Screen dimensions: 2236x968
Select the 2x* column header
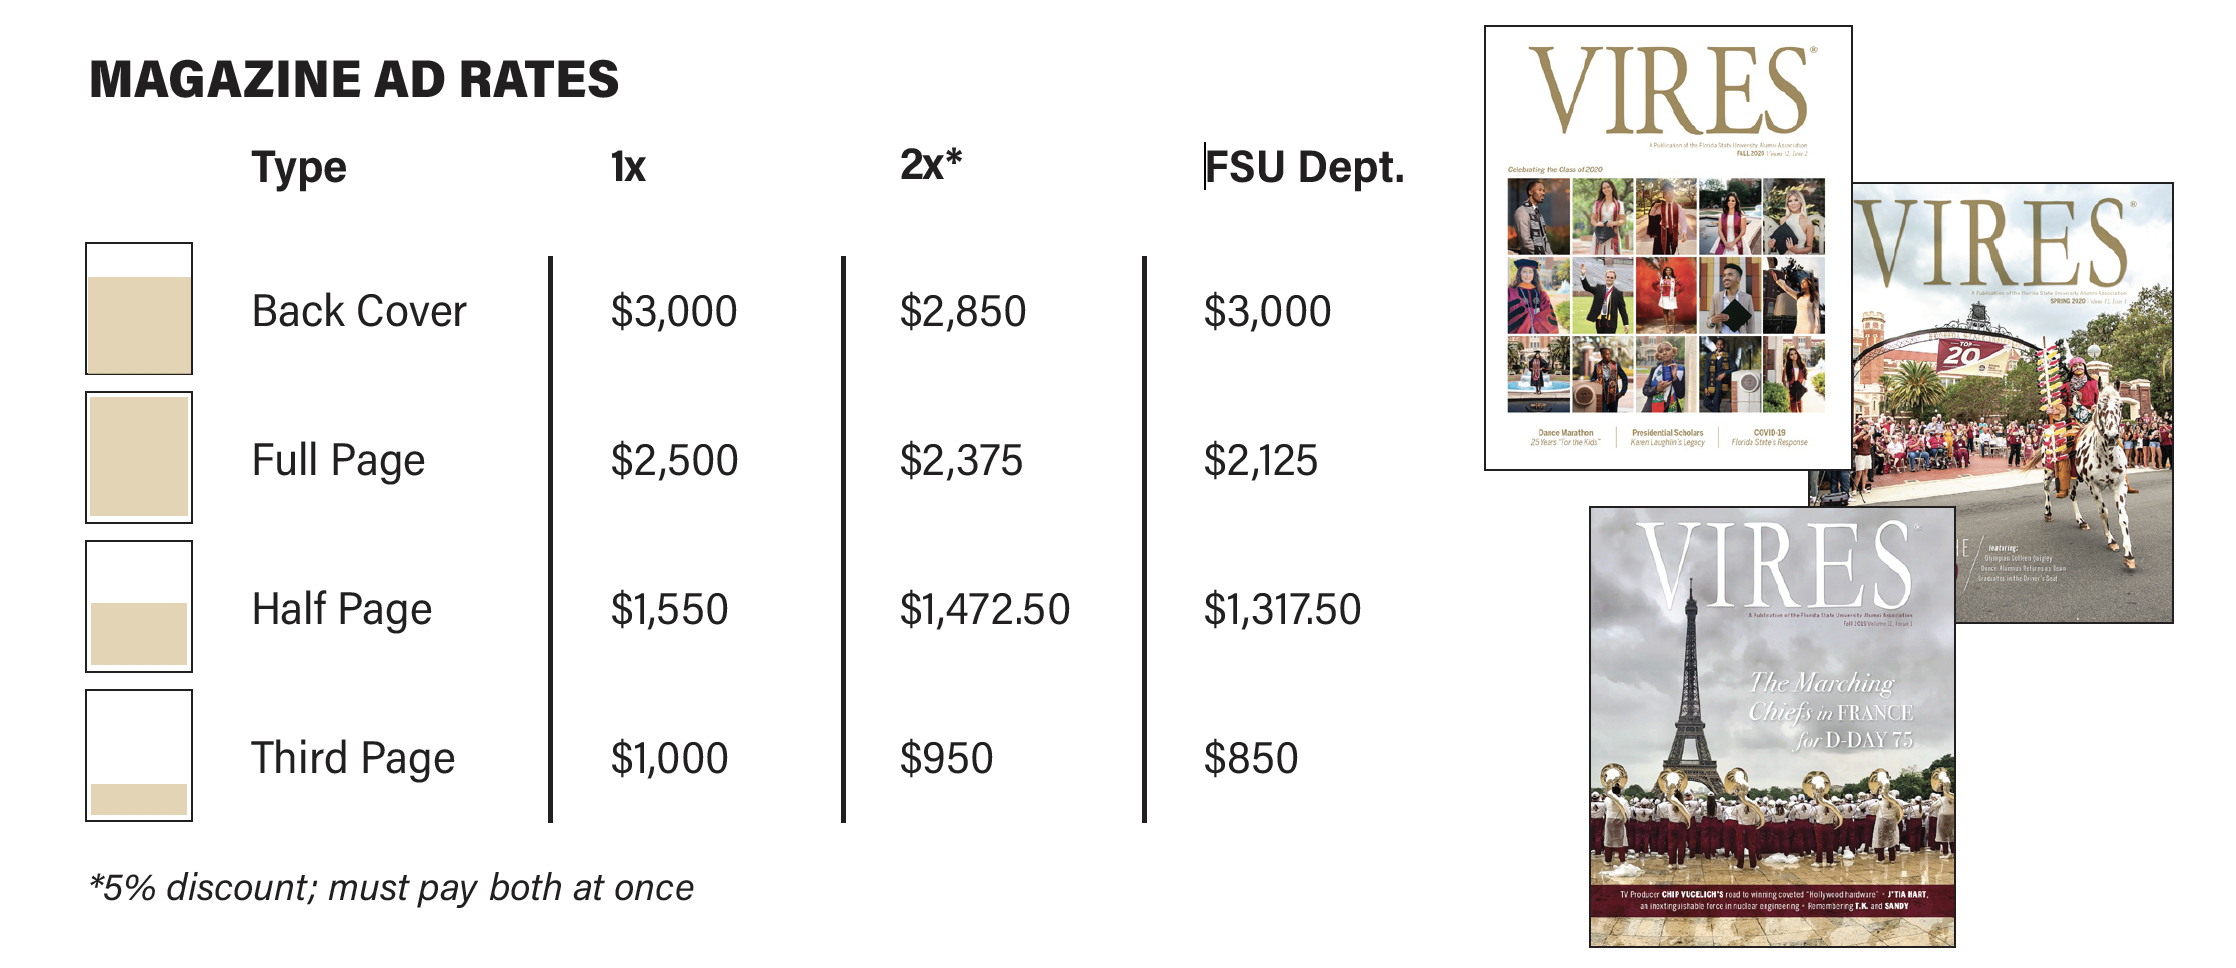931,164
